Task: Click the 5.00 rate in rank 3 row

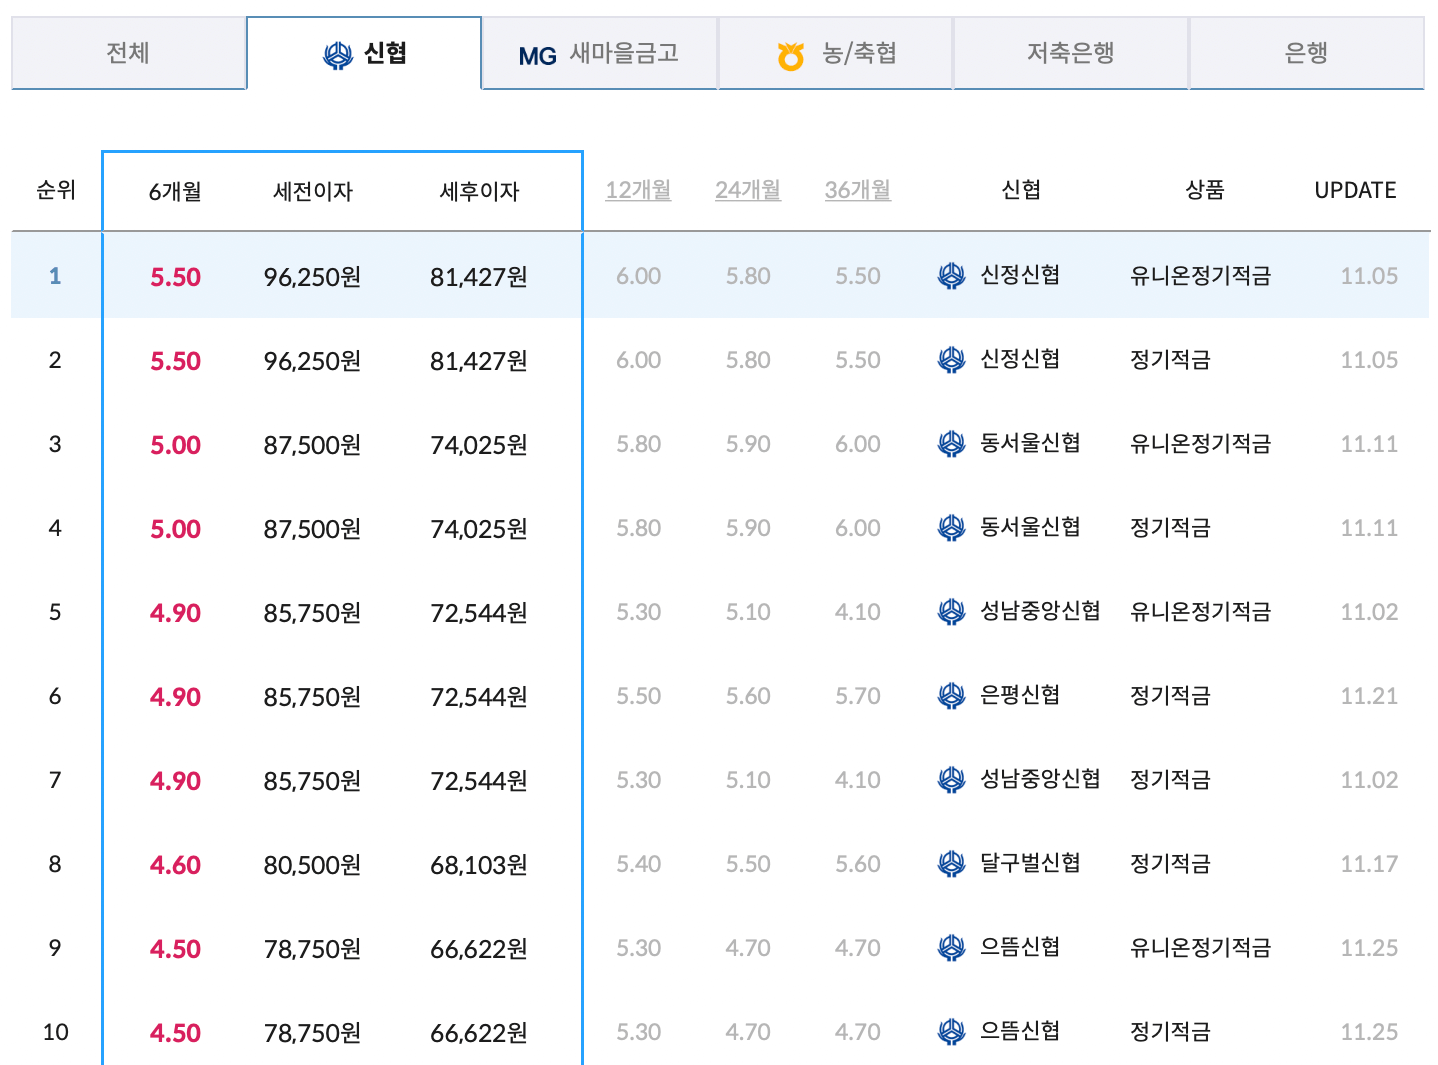Action: [175, 445]
